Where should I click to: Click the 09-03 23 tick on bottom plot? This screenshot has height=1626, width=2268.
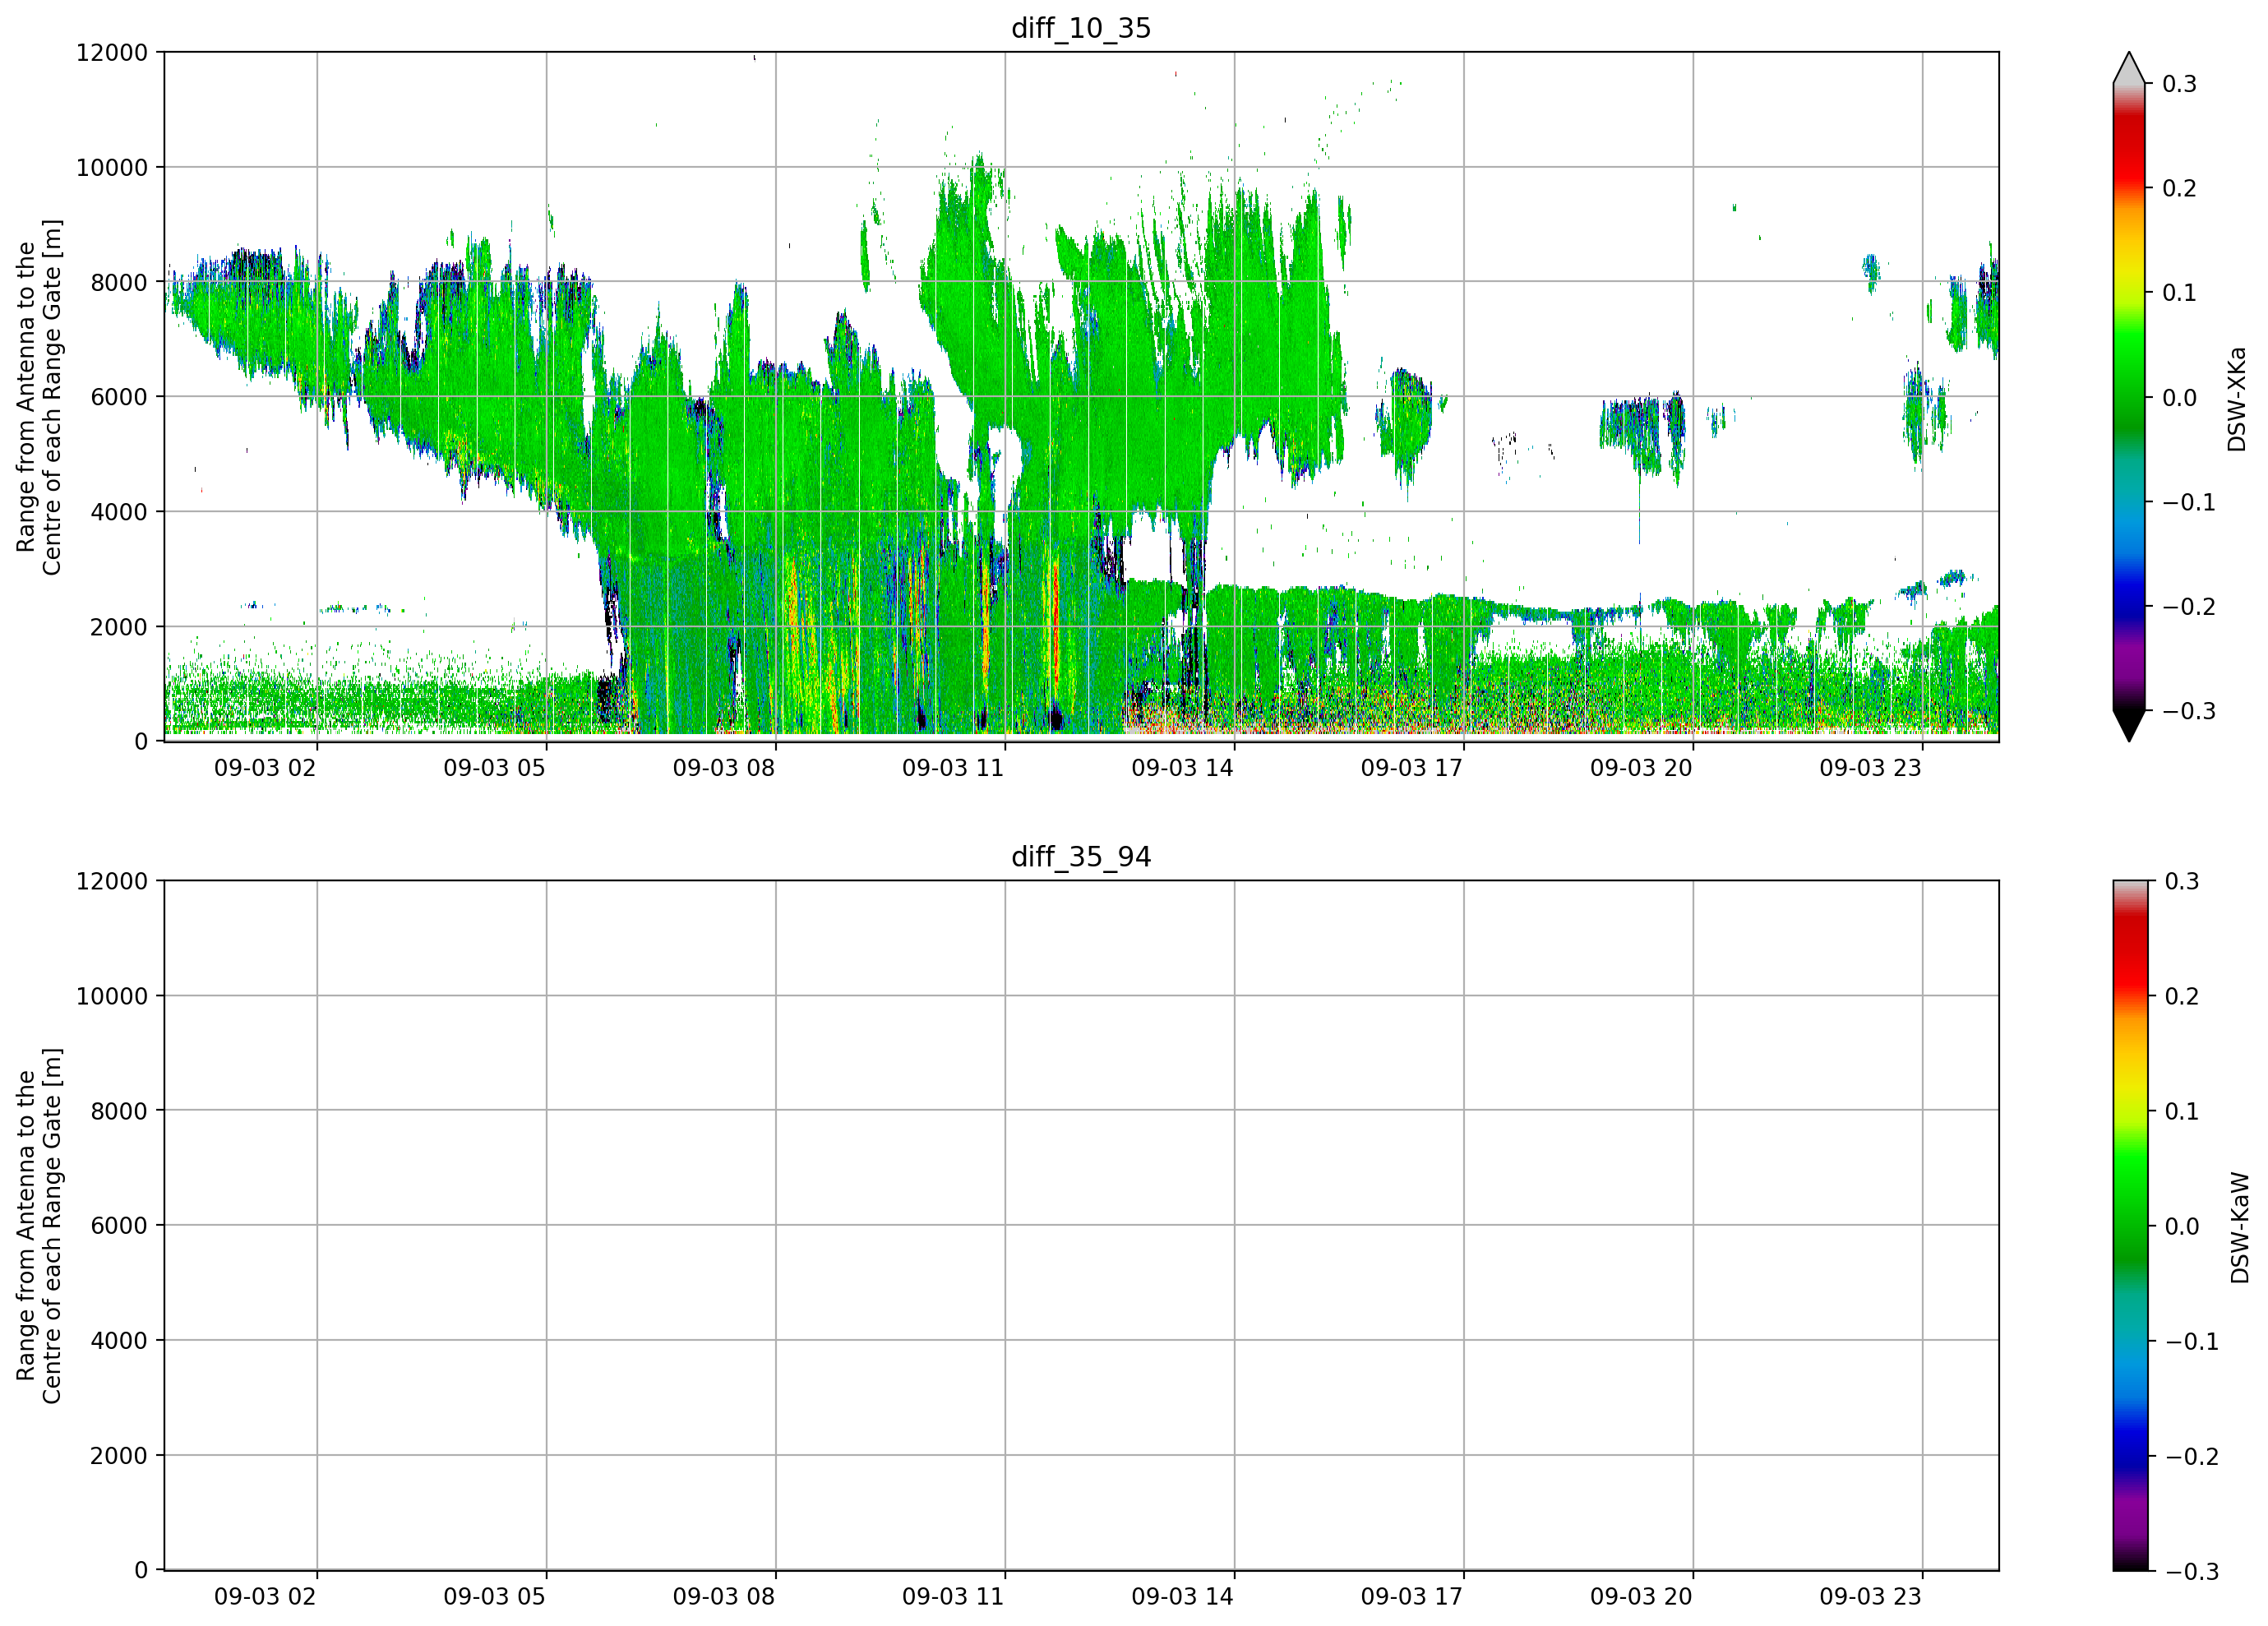pos(1870,1597)
